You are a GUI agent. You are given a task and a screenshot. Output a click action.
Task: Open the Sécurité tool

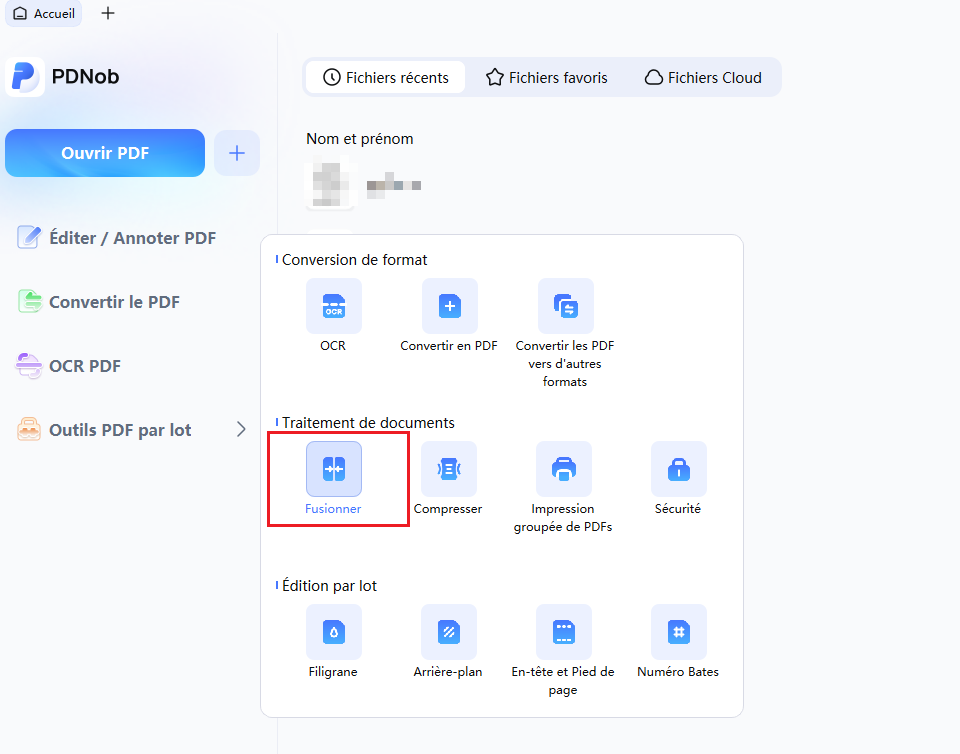[x=678, y=469]
